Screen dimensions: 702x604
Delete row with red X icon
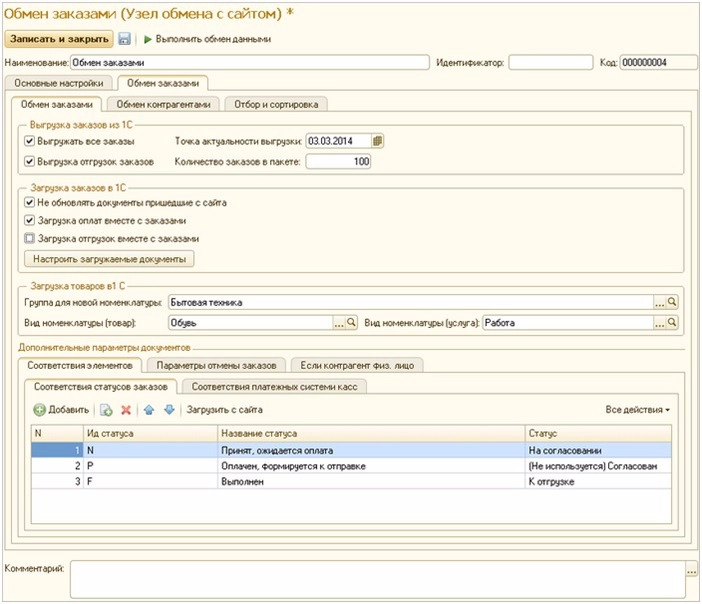[x=126, y=410]
